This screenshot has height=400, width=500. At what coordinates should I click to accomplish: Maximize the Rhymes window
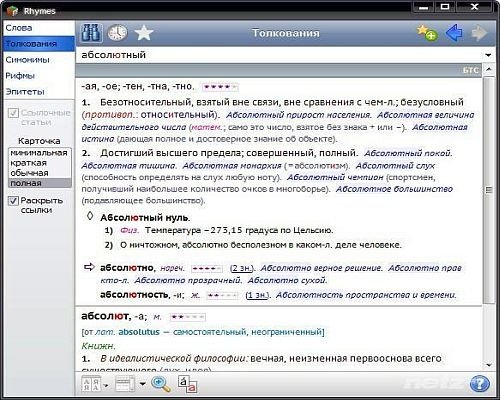click(445, 7)
